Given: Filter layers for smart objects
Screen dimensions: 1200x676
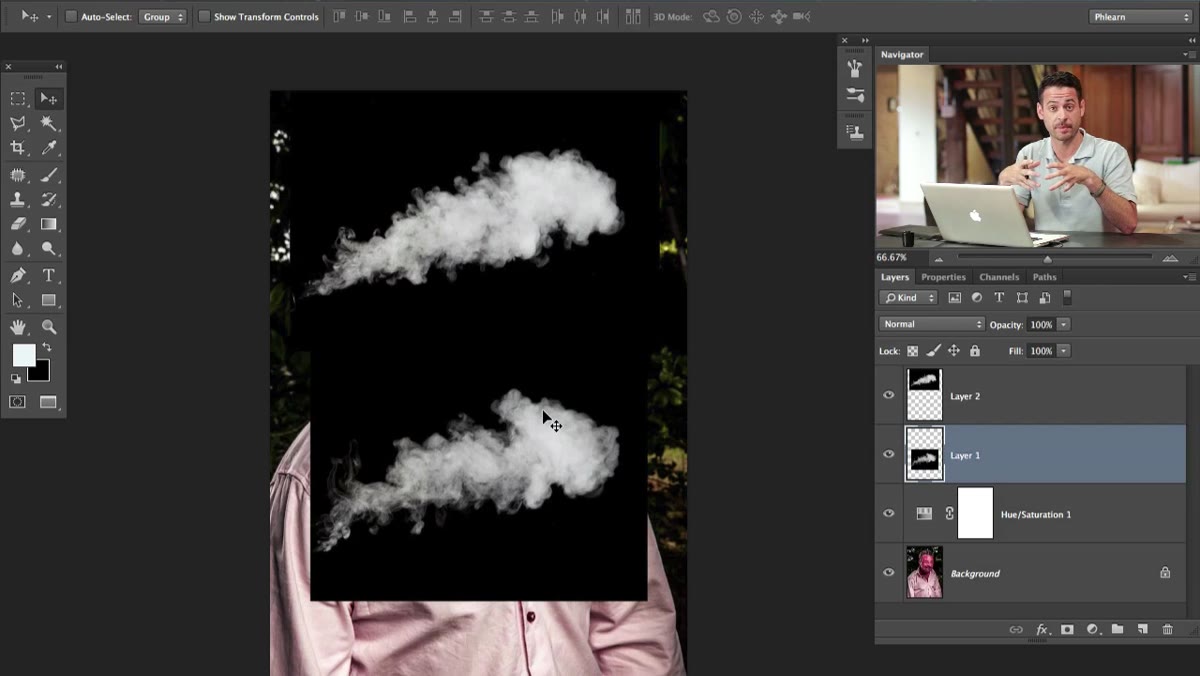Looking at the screenshot, I should coord(1045,297).
